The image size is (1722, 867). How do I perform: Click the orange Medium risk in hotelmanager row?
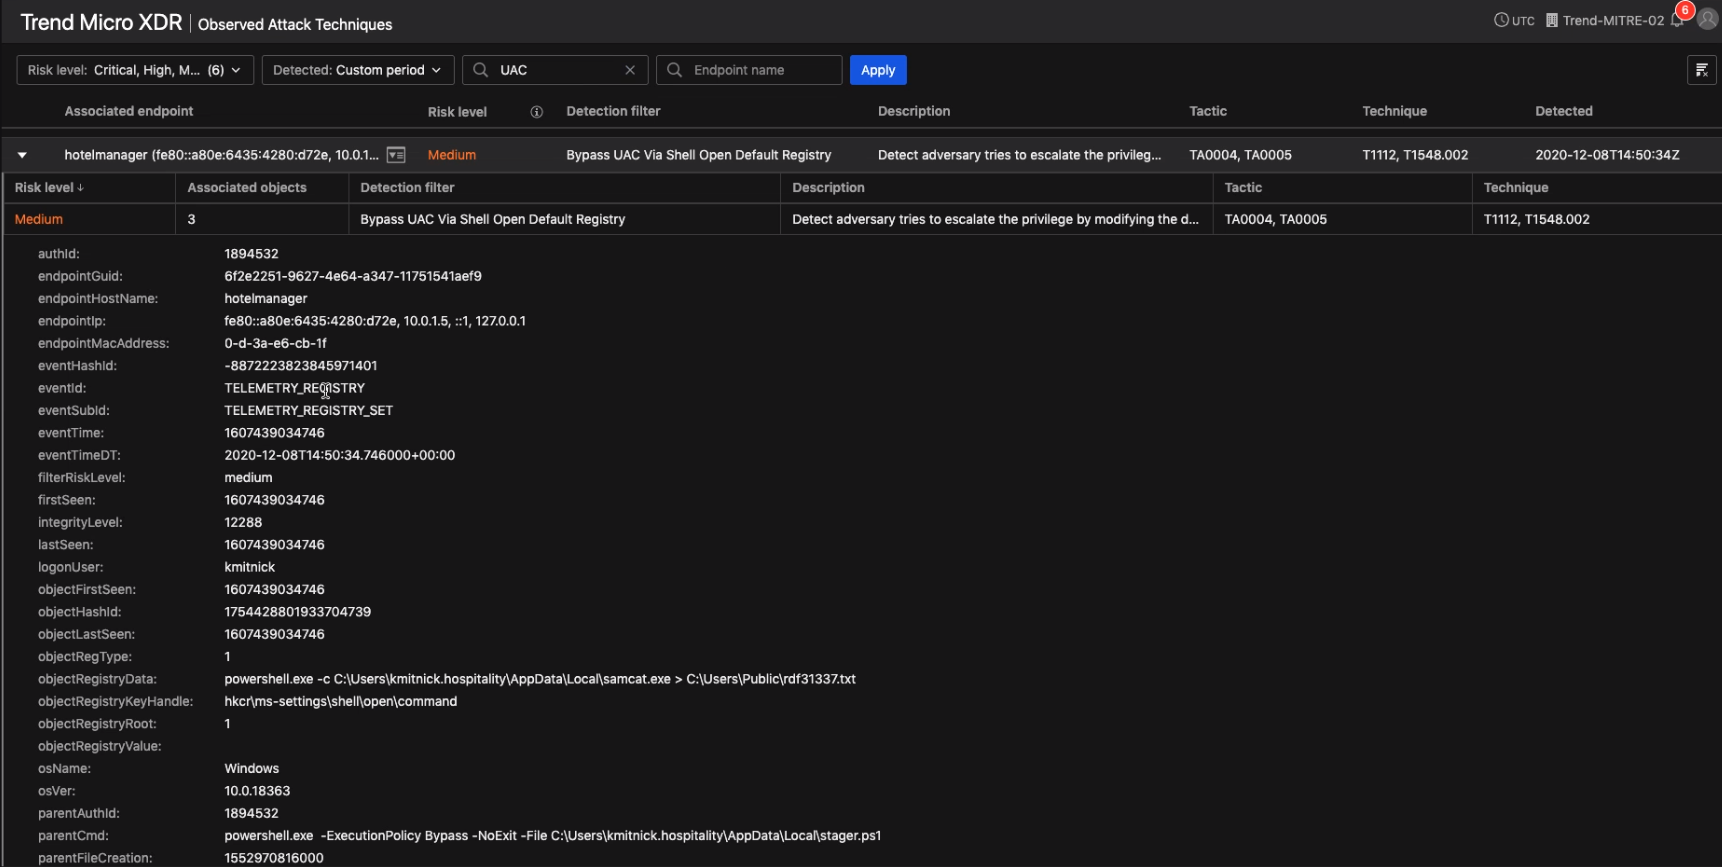[x=452, y=155]
